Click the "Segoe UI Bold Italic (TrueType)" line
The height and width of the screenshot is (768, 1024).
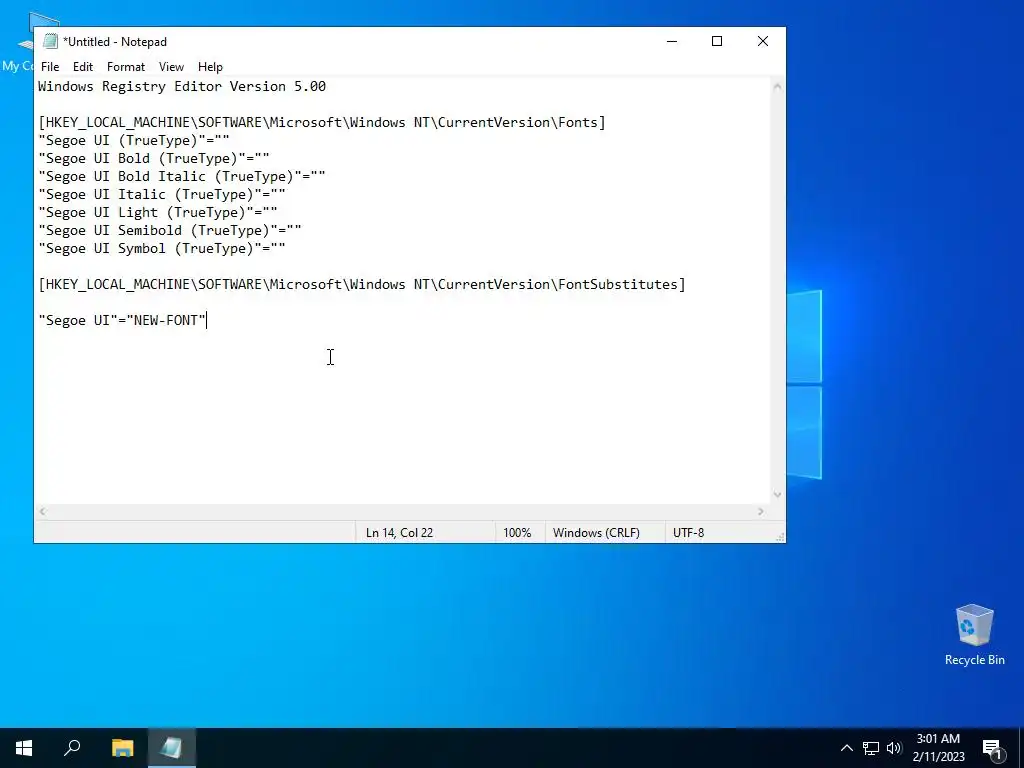pos(182,176)
